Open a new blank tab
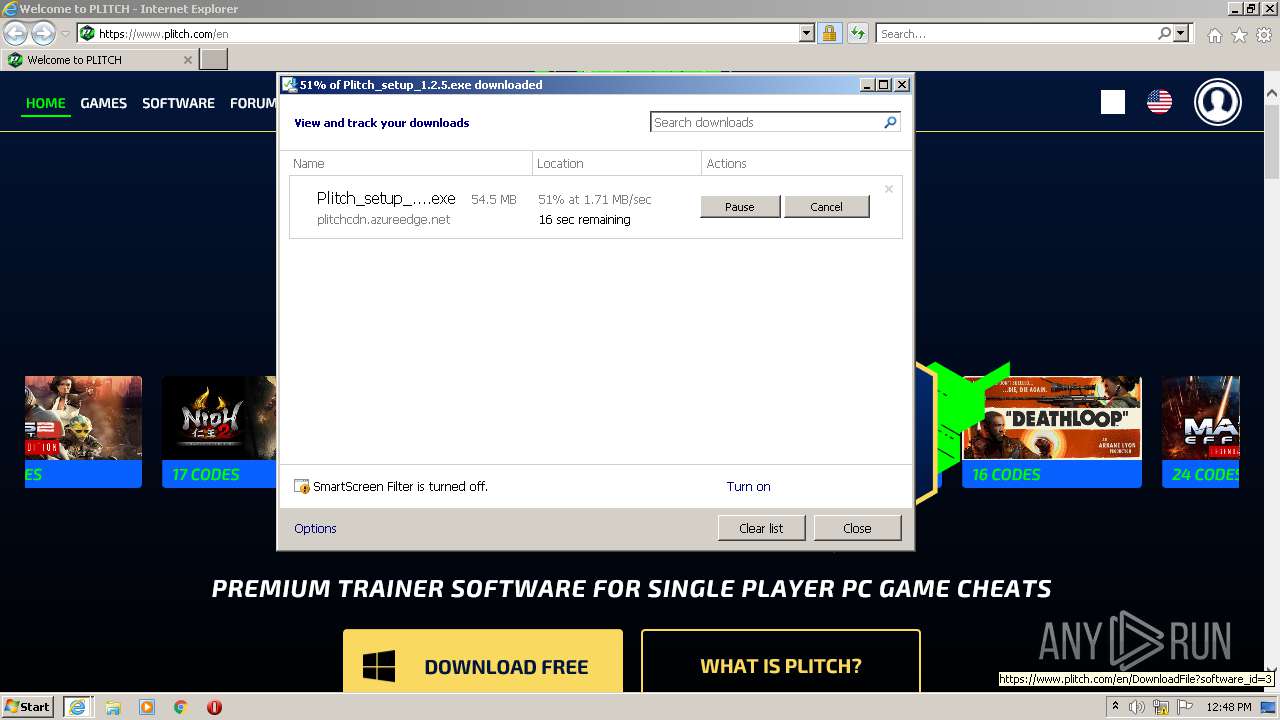1280x720 pixels. click(x=214, y=60)
